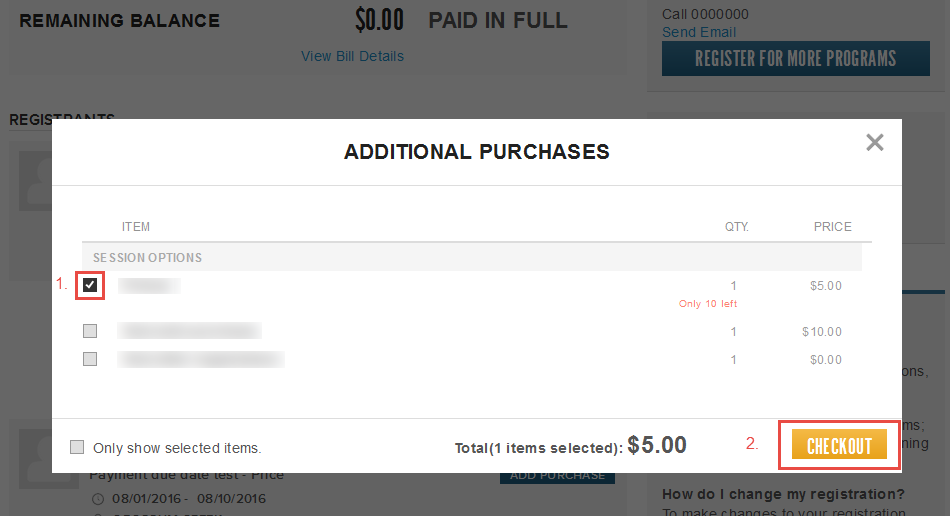Viewport: 950px width, 516px height.
Task: Uncheck the $5.00 session option checkbox
Action: [x=91, y=286]
